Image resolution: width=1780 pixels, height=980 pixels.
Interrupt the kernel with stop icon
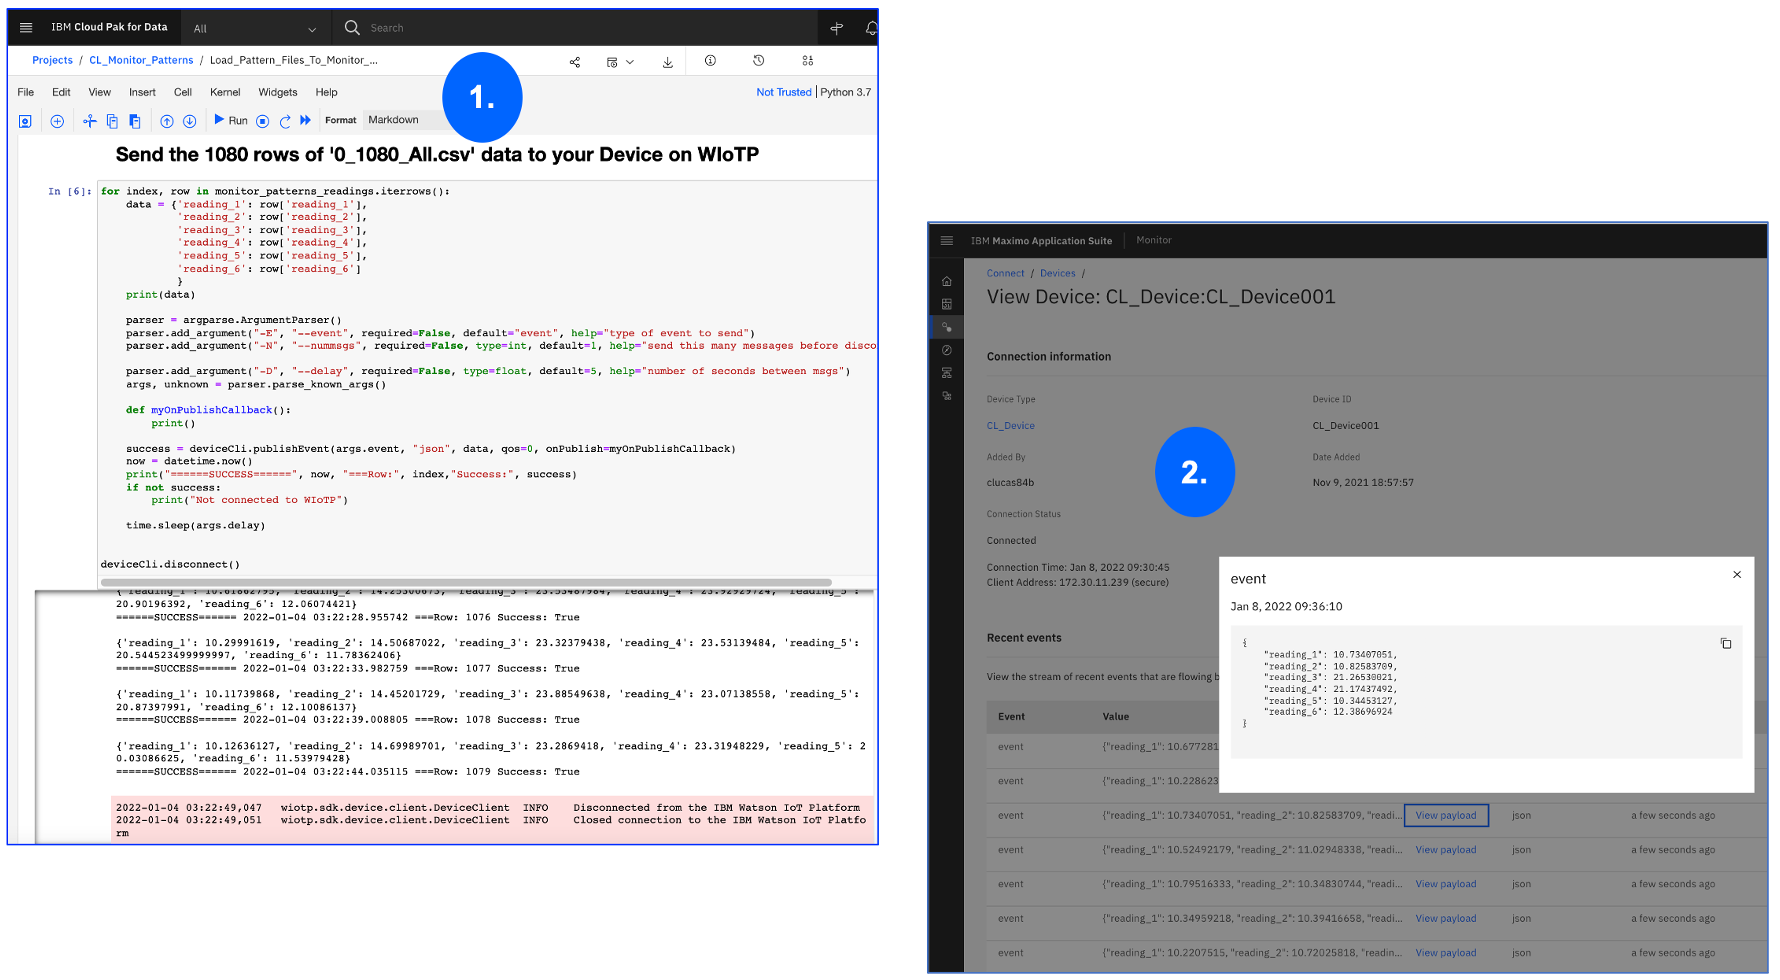tap(263, 121)
